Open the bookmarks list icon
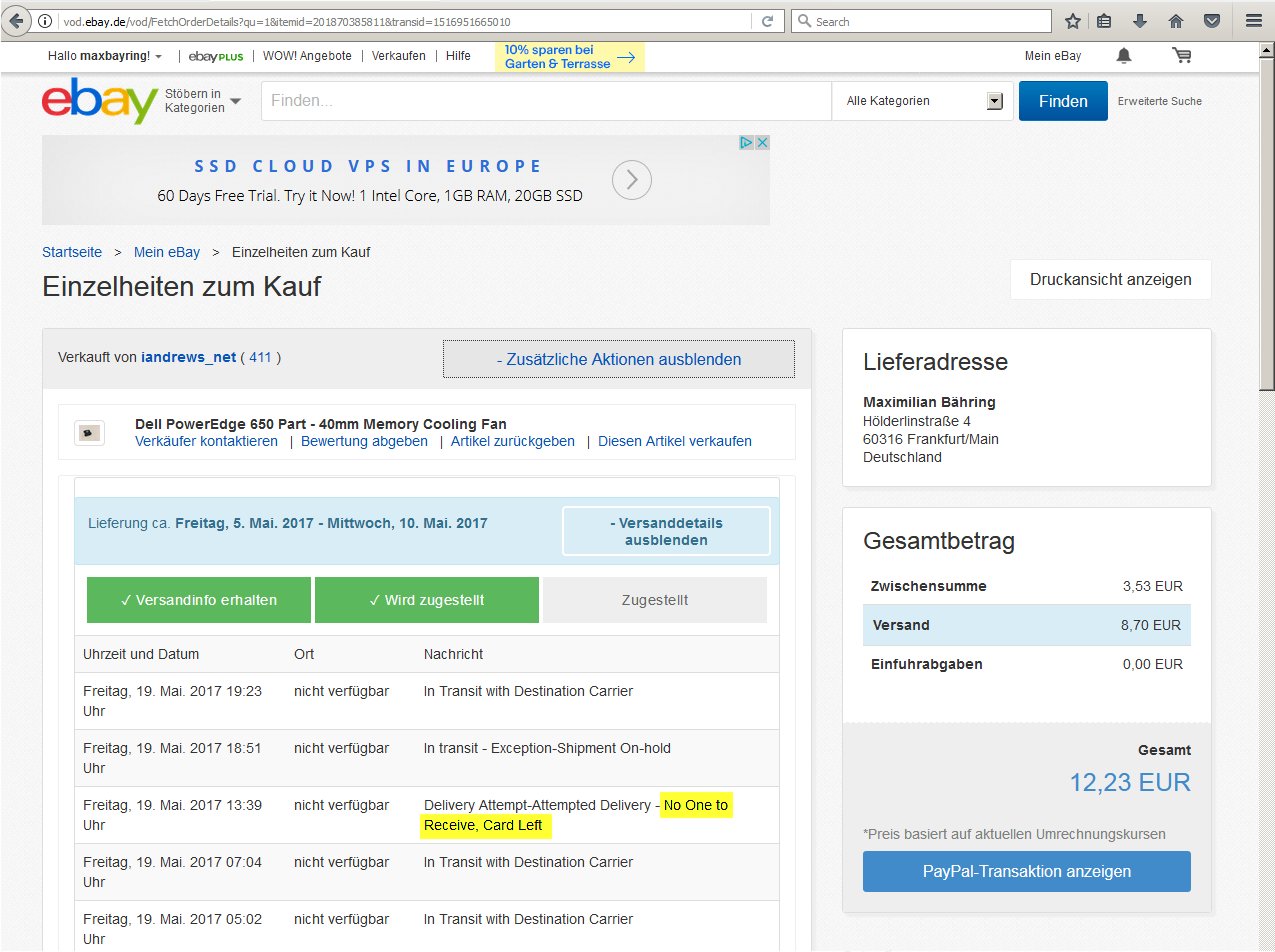 point(1104,21)
